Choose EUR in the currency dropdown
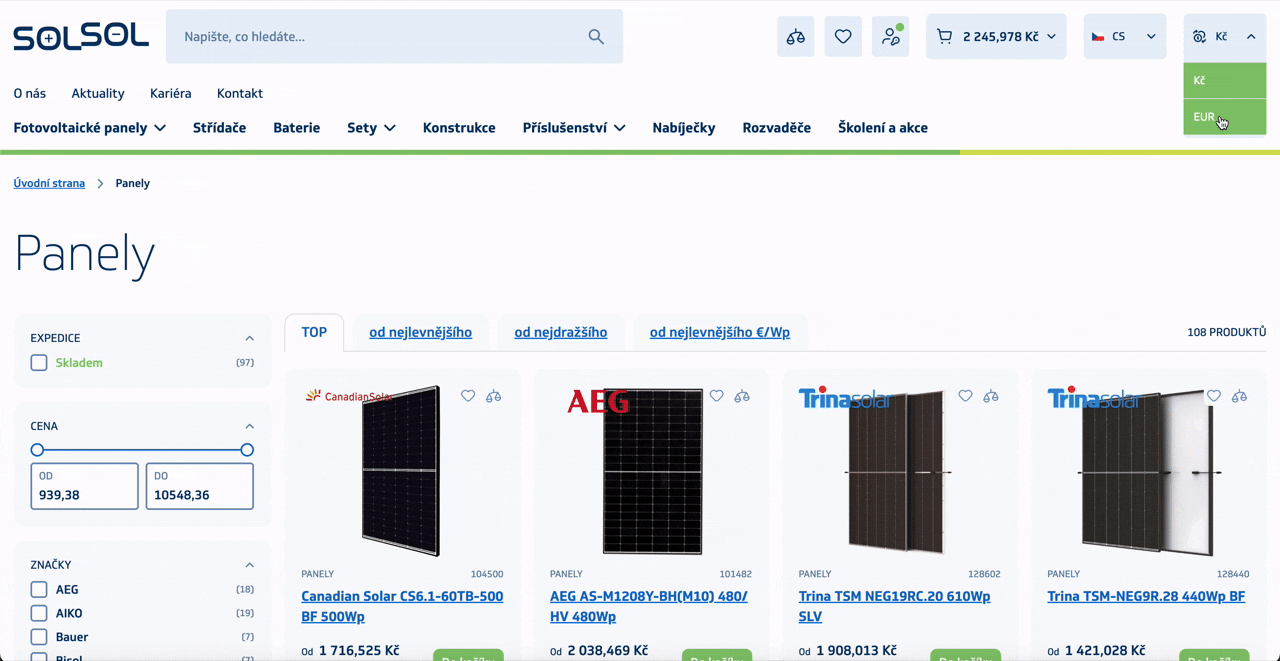 pos(1225,117)
